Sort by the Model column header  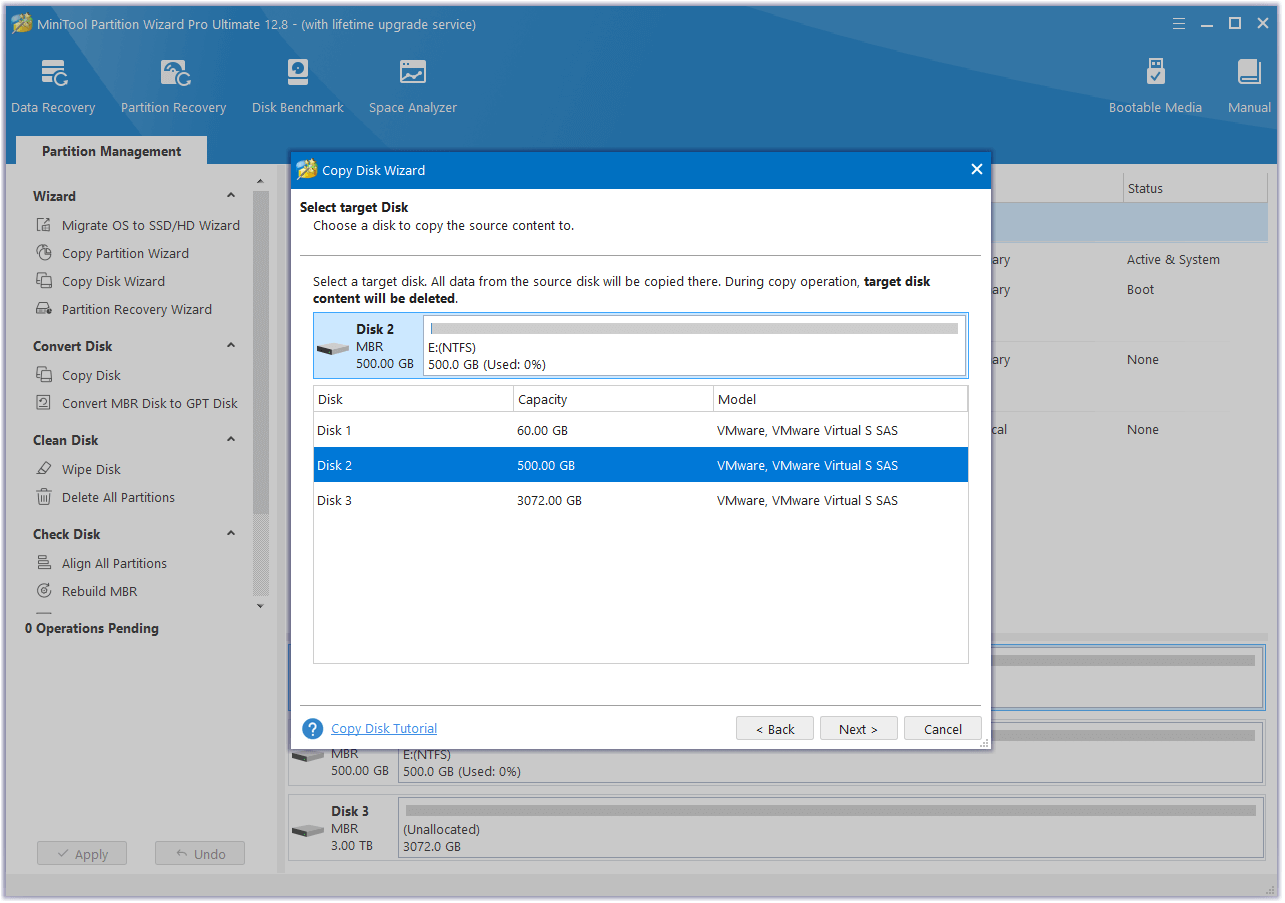point(840,399)
